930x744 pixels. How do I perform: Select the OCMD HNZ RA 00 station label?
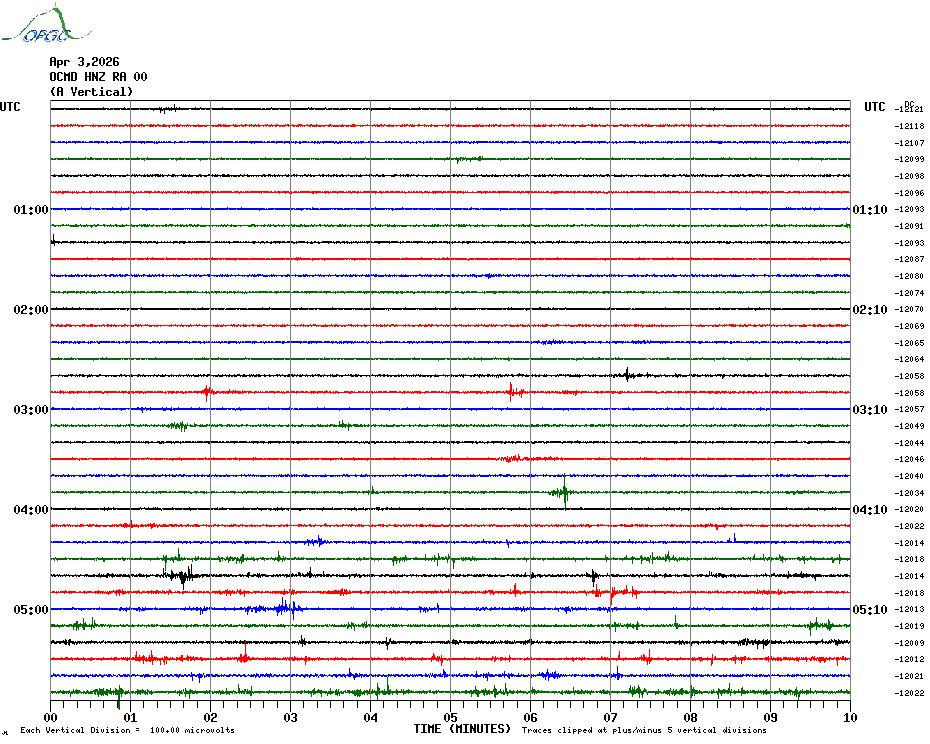point(98,77)
